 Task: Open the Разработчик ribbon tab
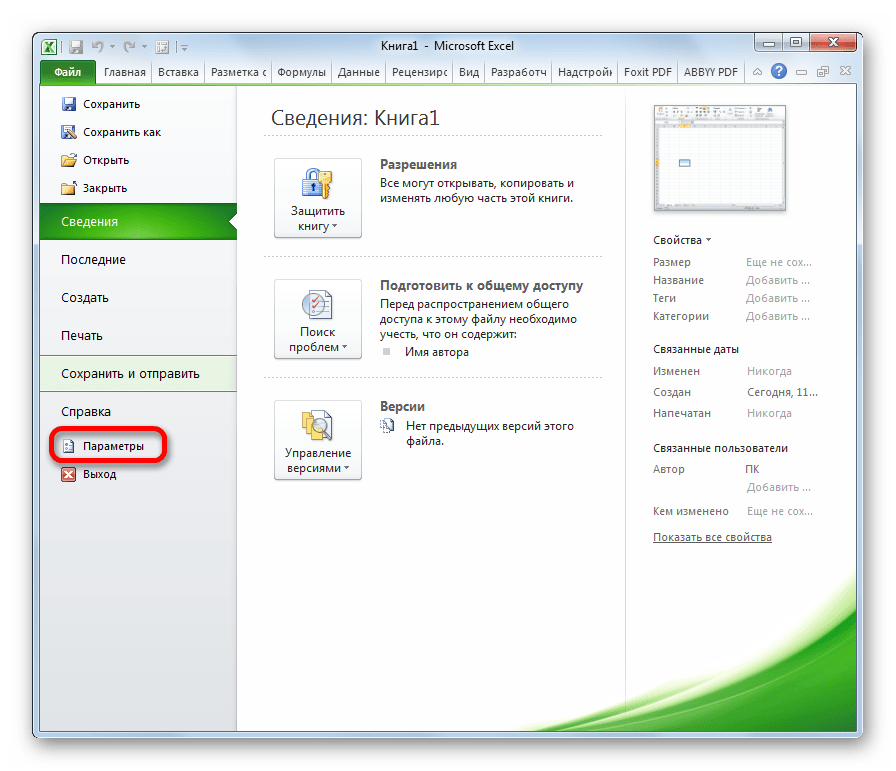[x=518, y=72]
